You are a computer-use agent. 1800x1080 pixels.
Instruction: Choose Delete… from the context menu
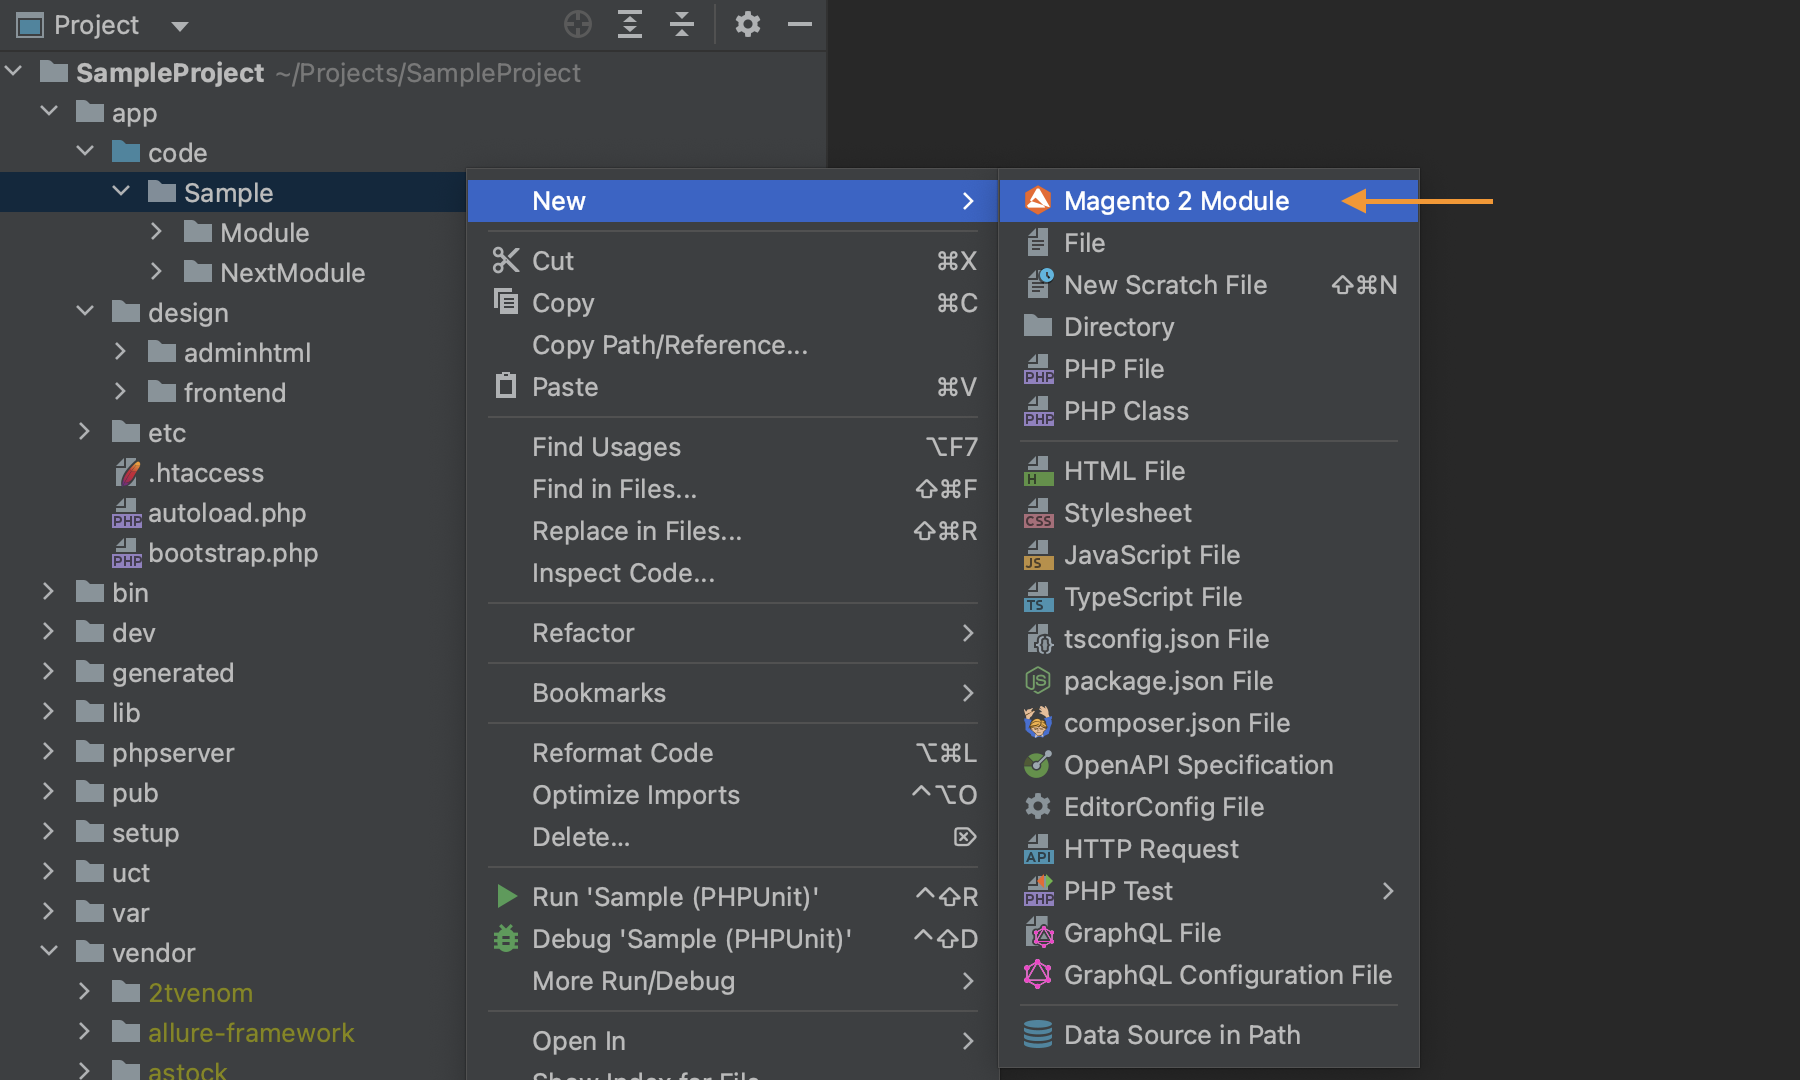point(733,837)
